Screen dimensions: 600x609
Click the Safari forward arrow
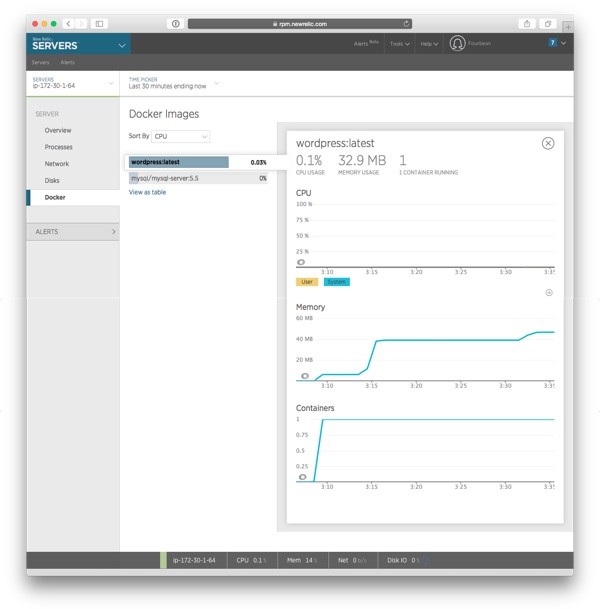(x=81, y=24)
